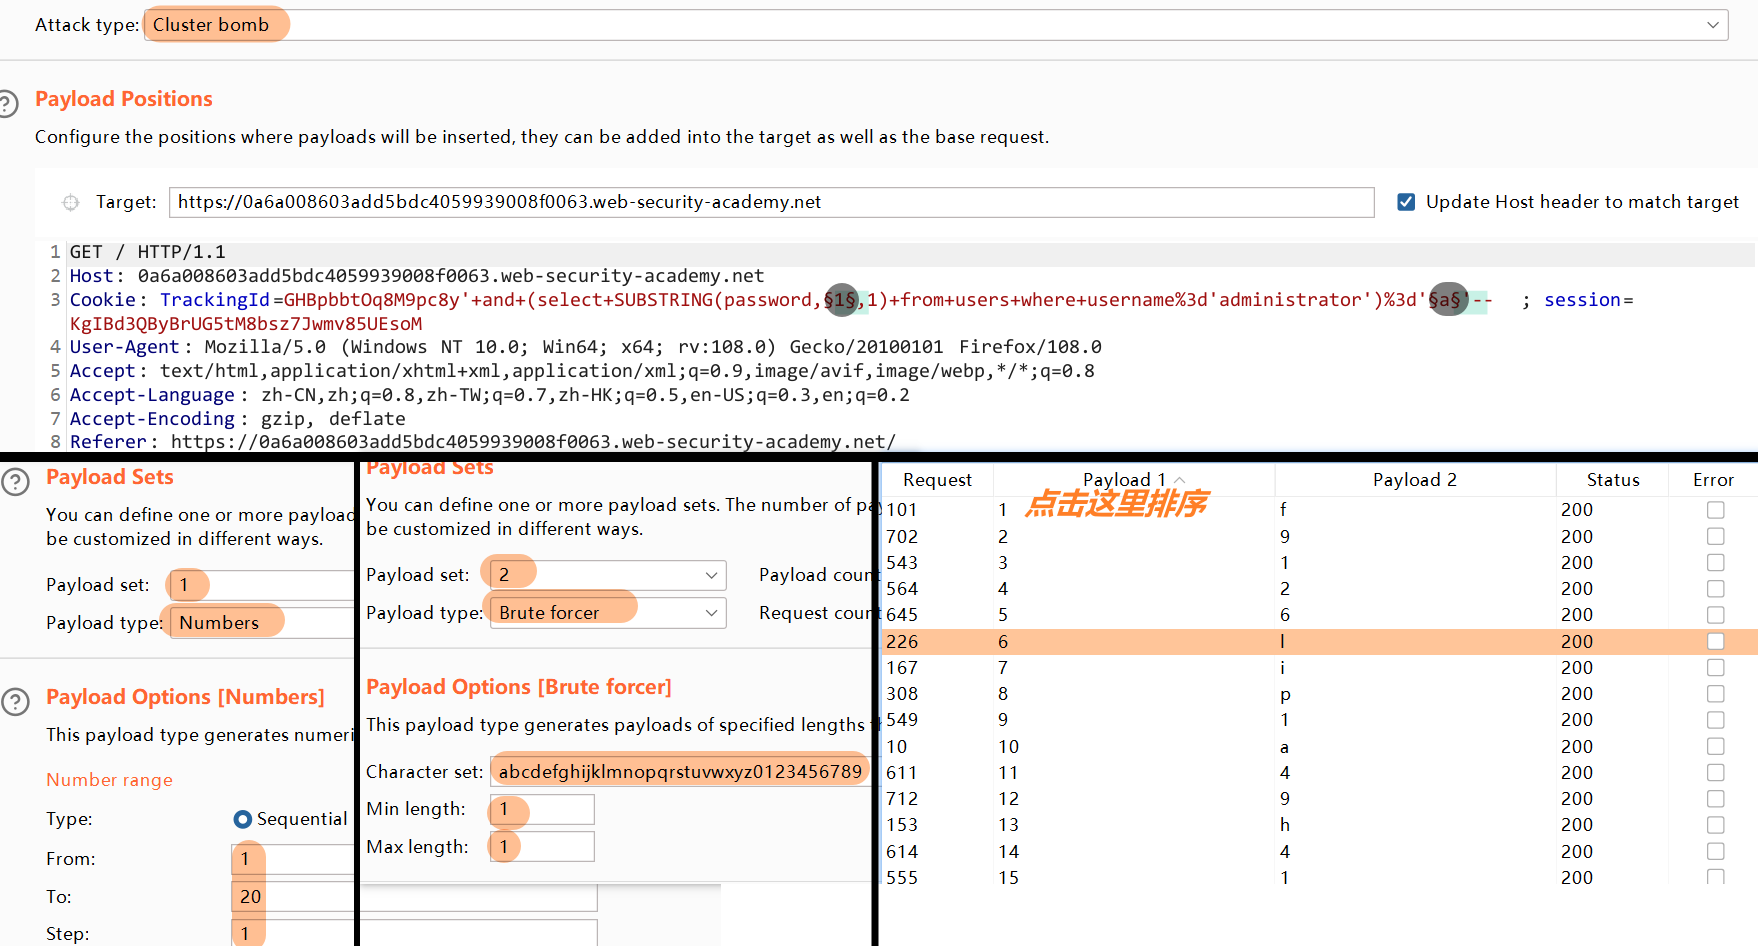Sort by the Payload 2 column header
Image resolution: width=1758 pixels, height=946 pixels.
pos(1414,479)
